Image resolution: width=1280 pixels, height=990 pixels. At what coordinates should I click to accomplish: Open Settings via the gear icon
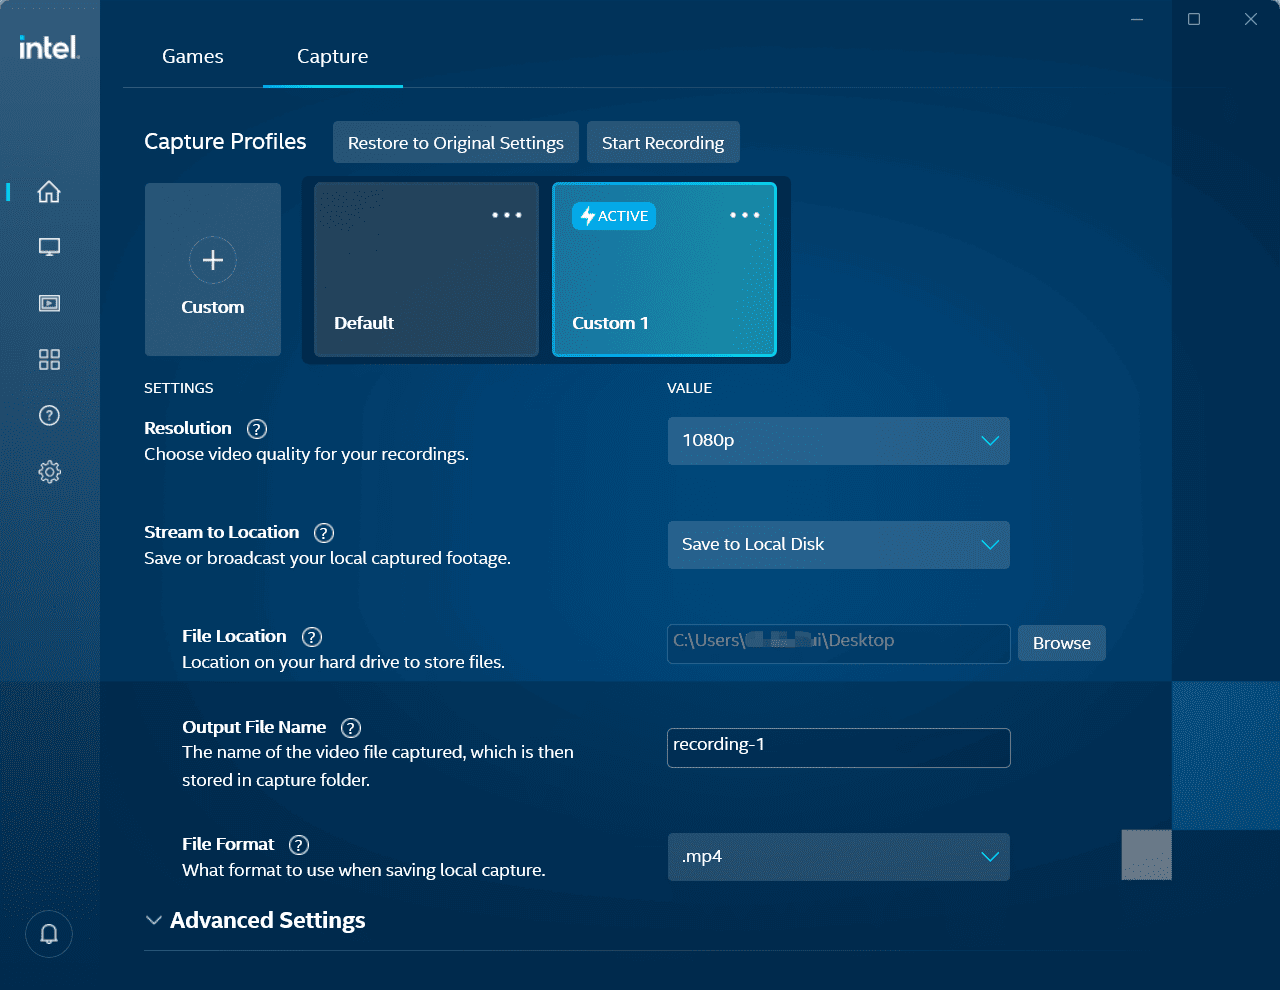[x=48, y=471]
